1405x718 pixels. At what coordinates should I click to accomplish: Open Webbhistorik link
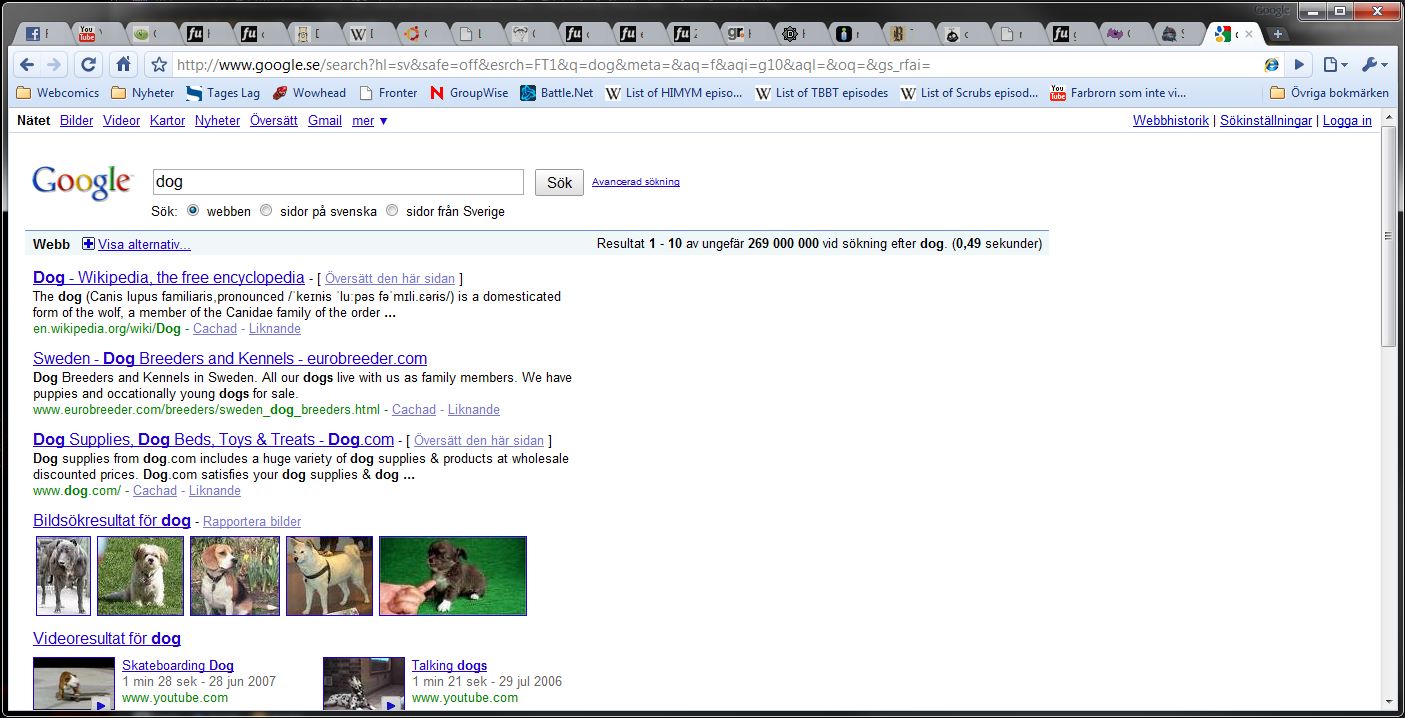pyautogui.click(x=1171, y=121)
